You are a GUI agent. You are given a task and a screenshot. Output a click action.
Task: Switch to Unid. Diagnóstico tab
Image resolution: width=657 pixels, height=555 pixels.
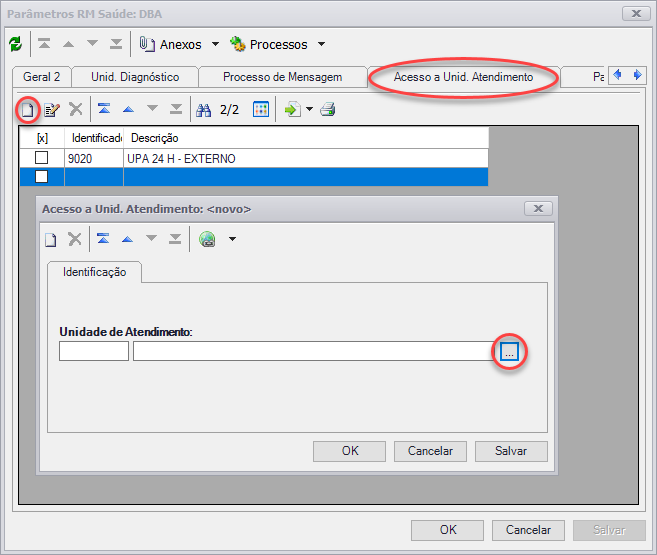135,77
